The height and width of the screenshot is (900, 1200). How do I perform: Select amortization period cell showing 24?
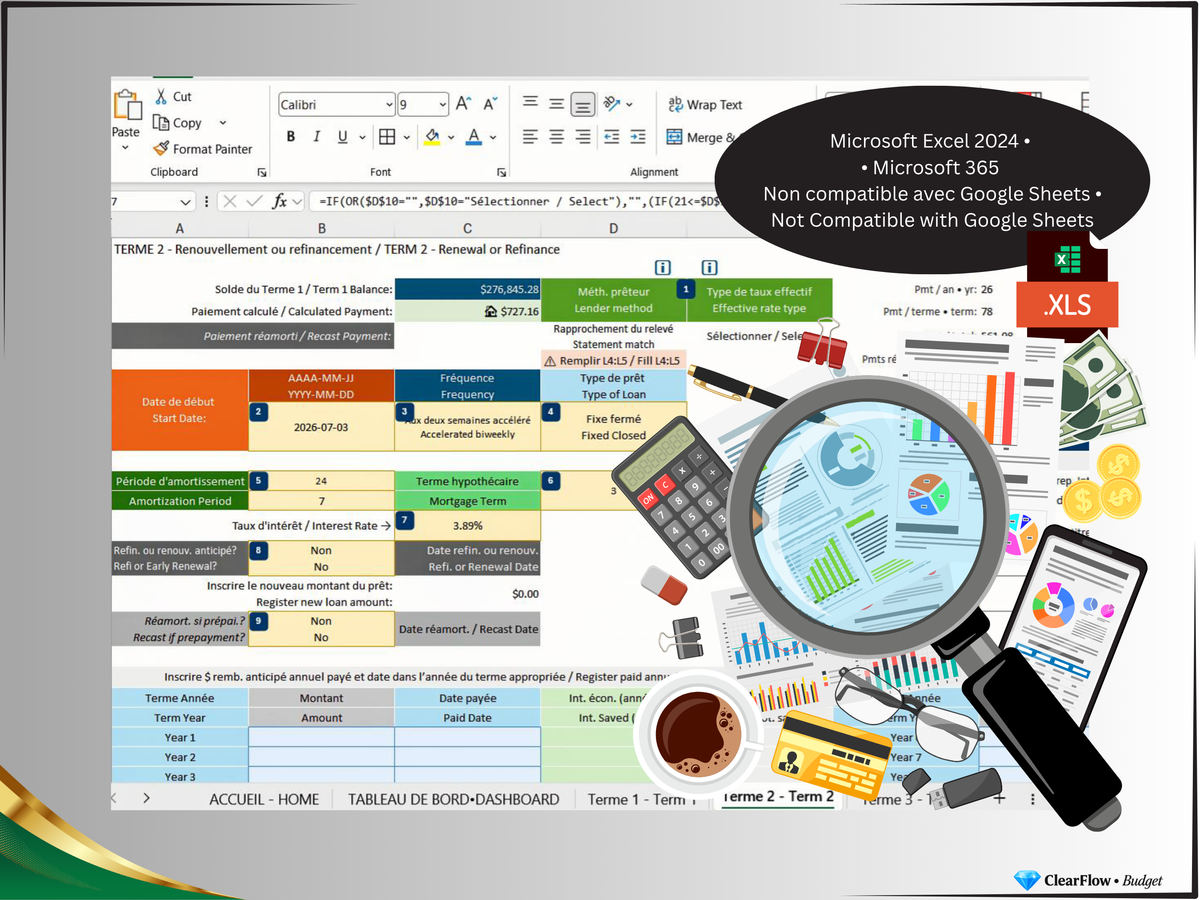tap(321, 481)
